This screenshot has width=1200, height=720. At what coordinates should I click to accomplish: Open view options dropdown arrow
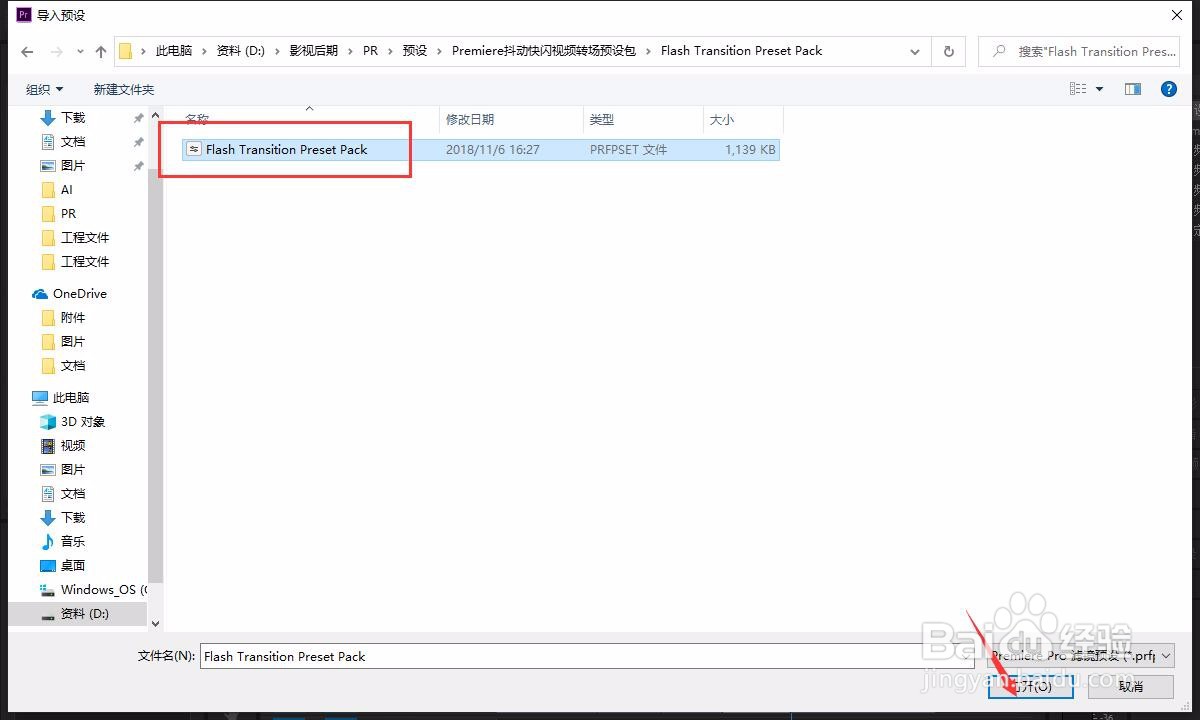coord(1099,89)
